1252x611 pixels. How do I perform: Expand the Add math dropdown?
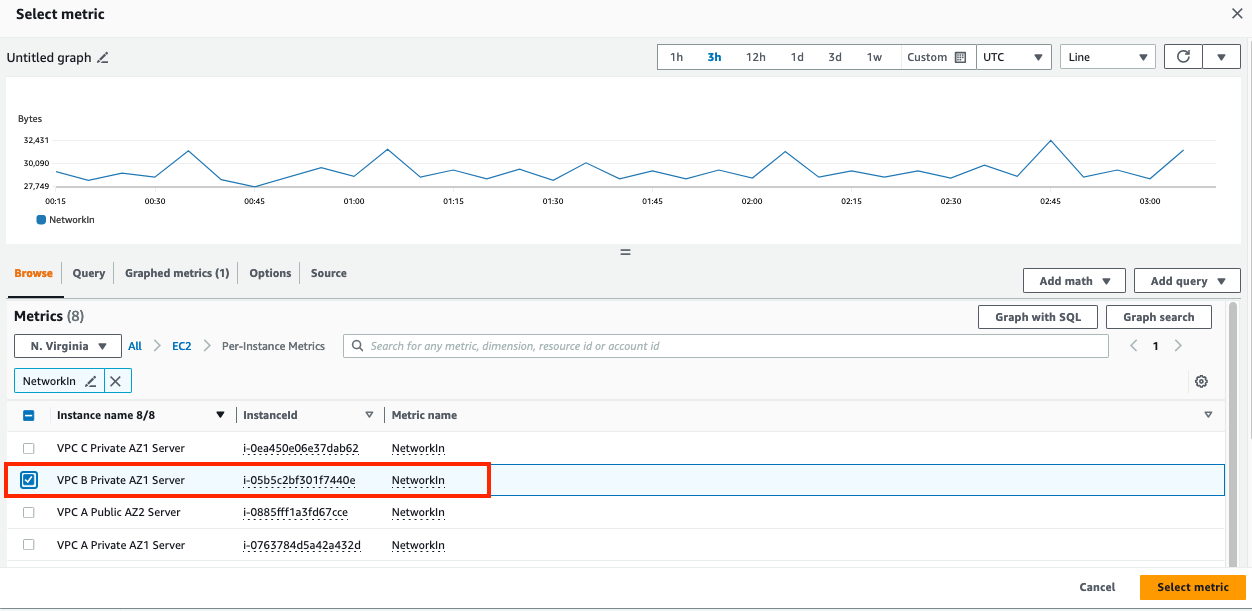pyautogui.click(x=1074, y=281)
